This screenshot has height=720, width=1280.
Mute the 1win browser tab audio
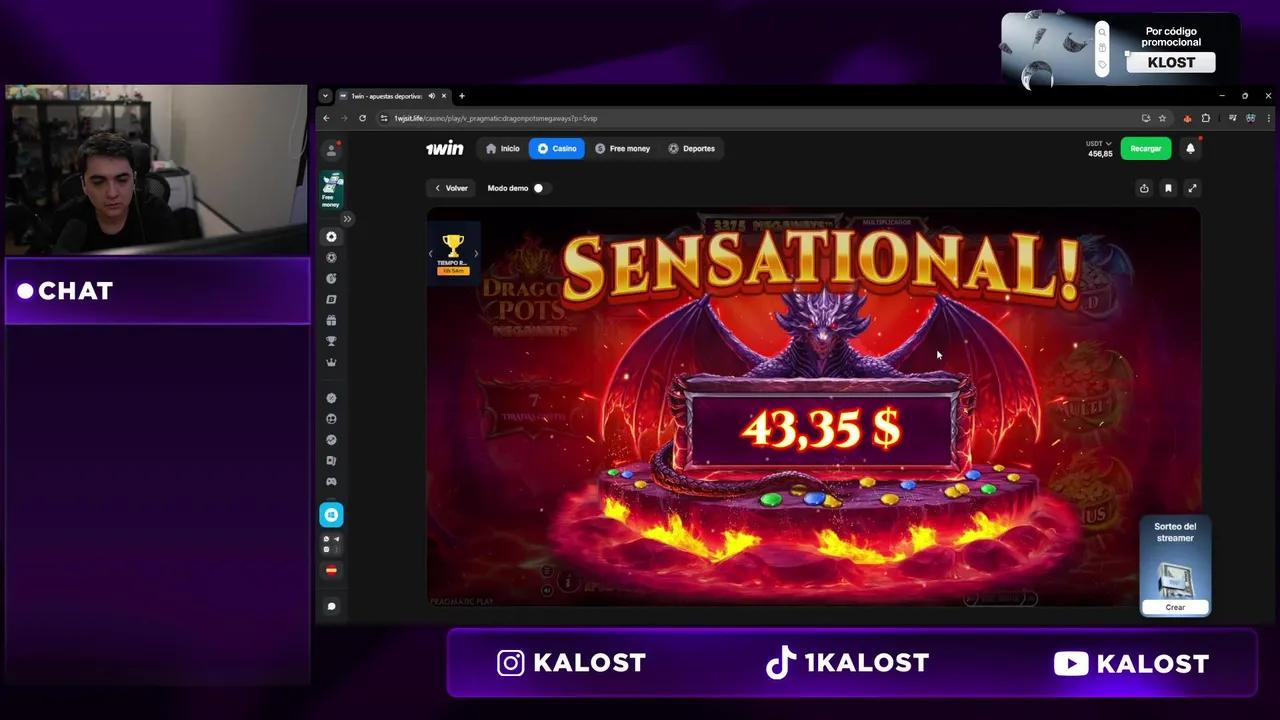tap(432, 96)
